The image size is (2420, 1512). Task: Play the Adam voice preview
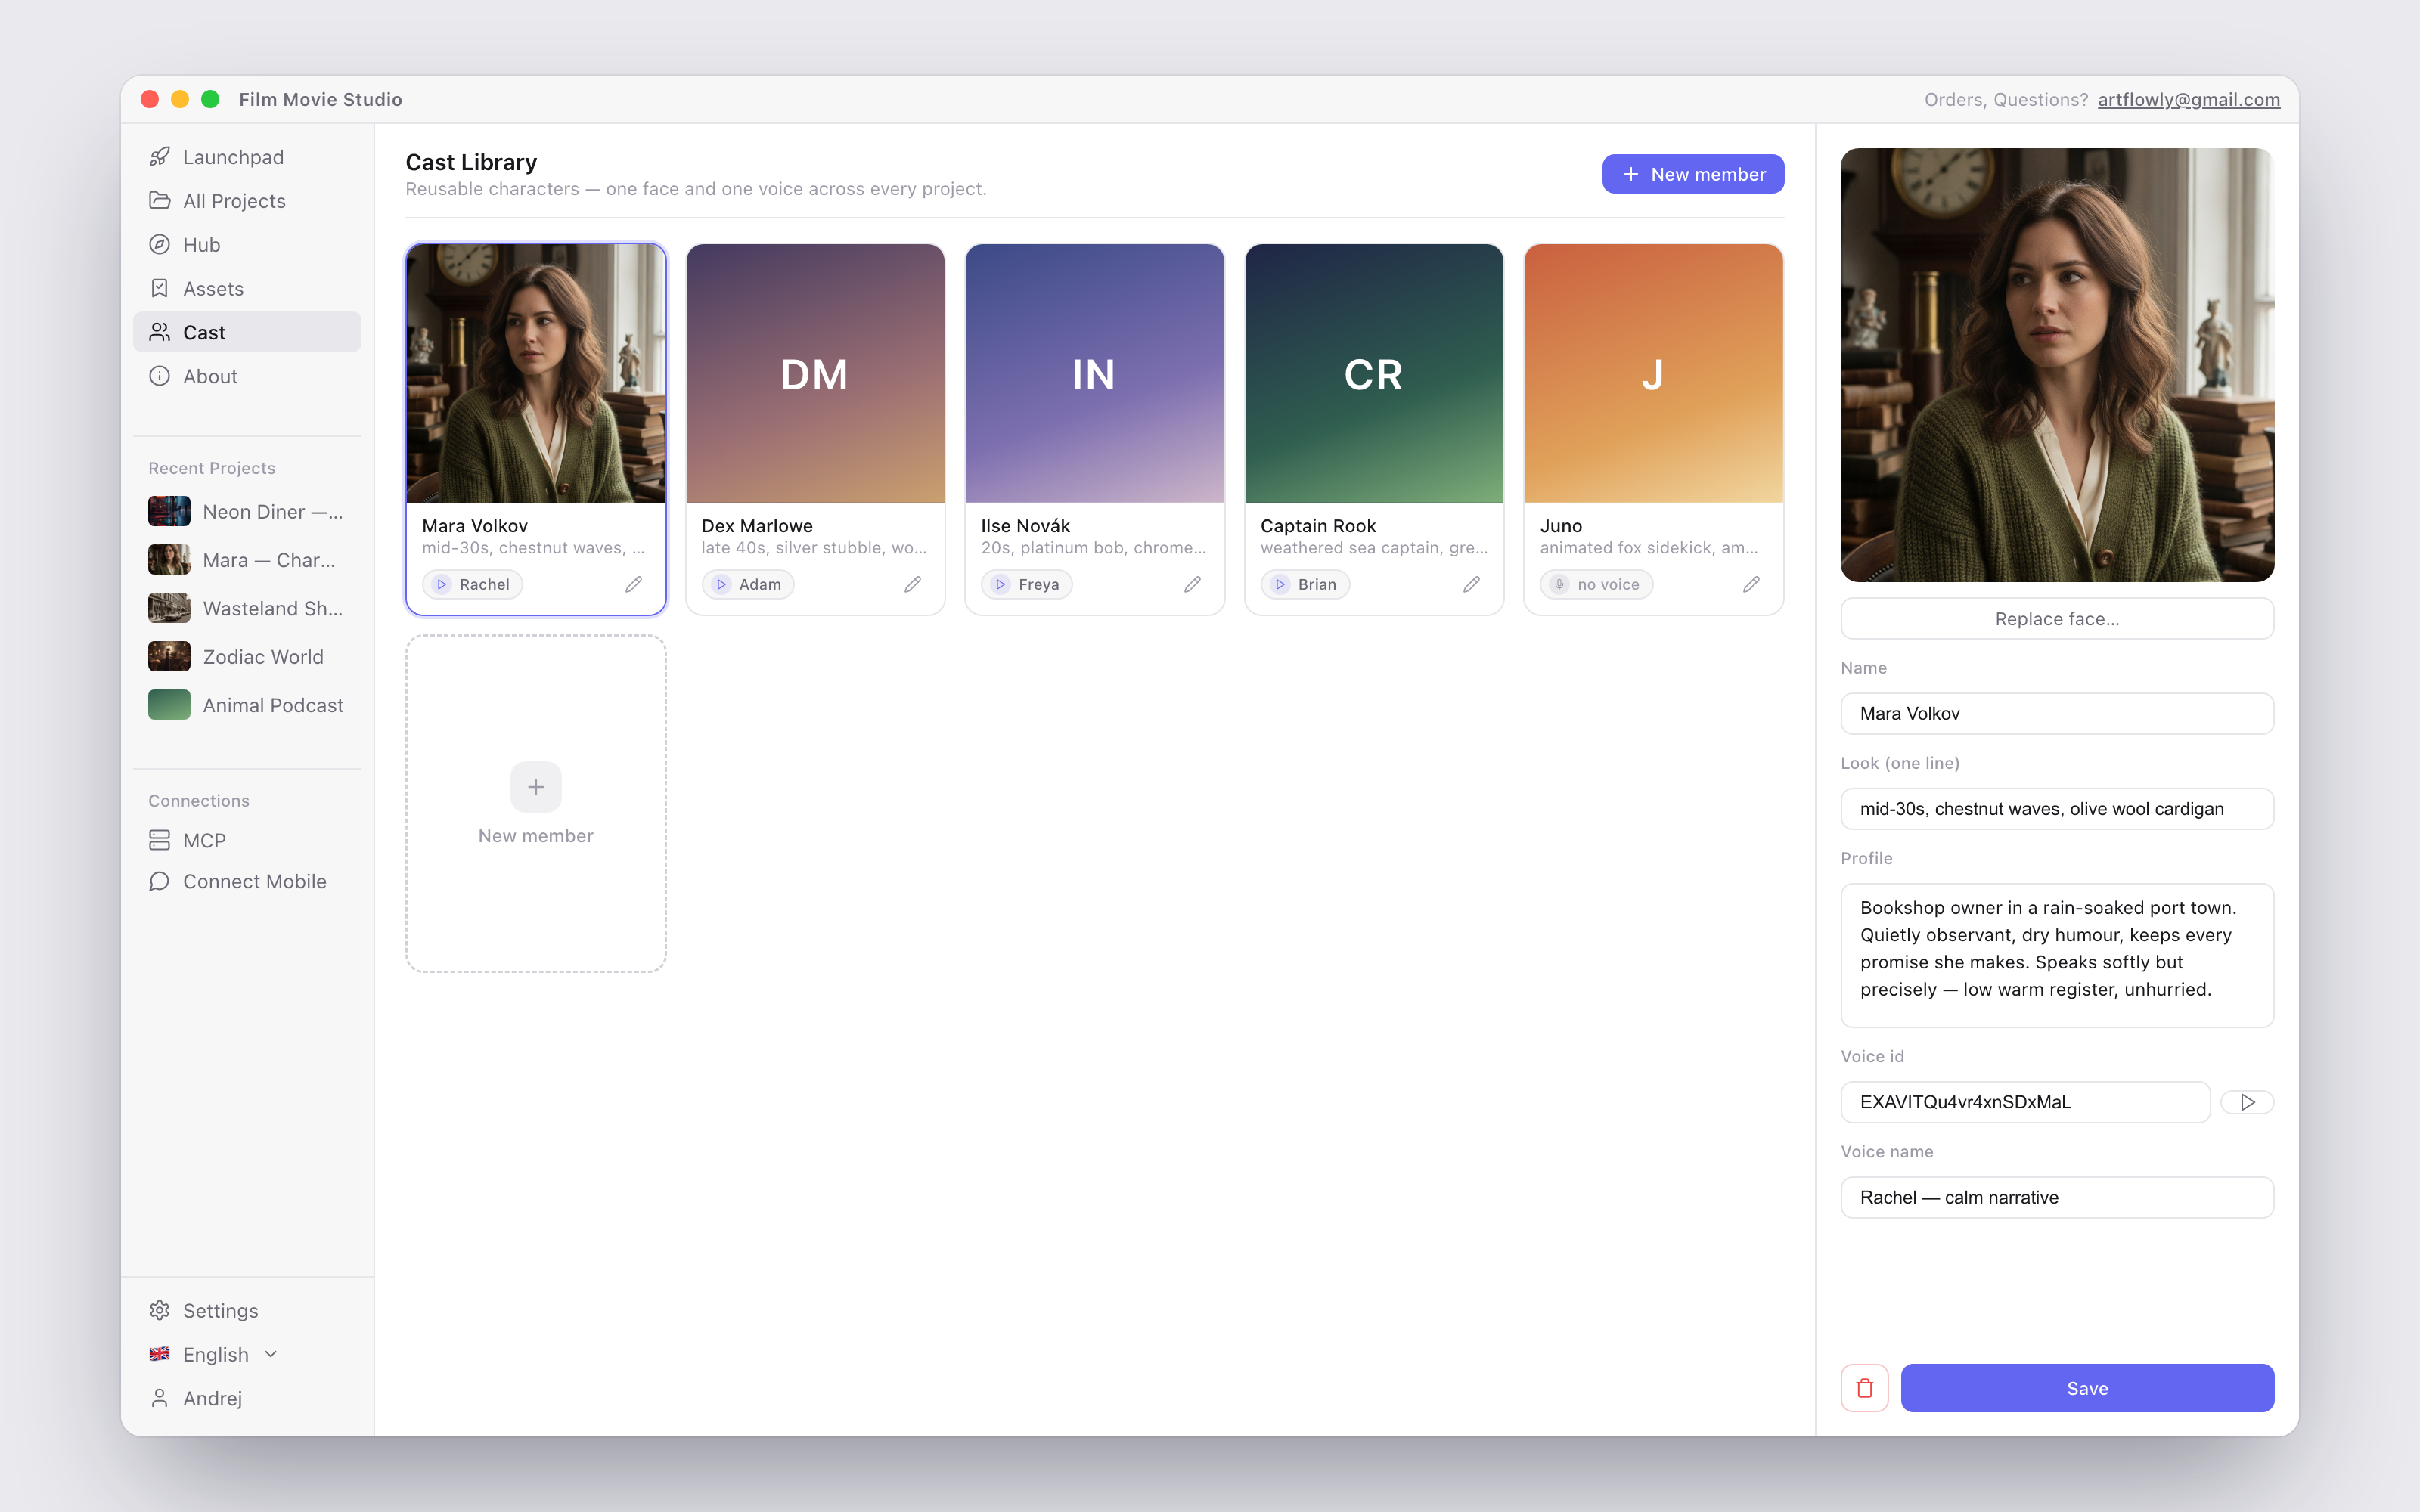pos(748,585)
